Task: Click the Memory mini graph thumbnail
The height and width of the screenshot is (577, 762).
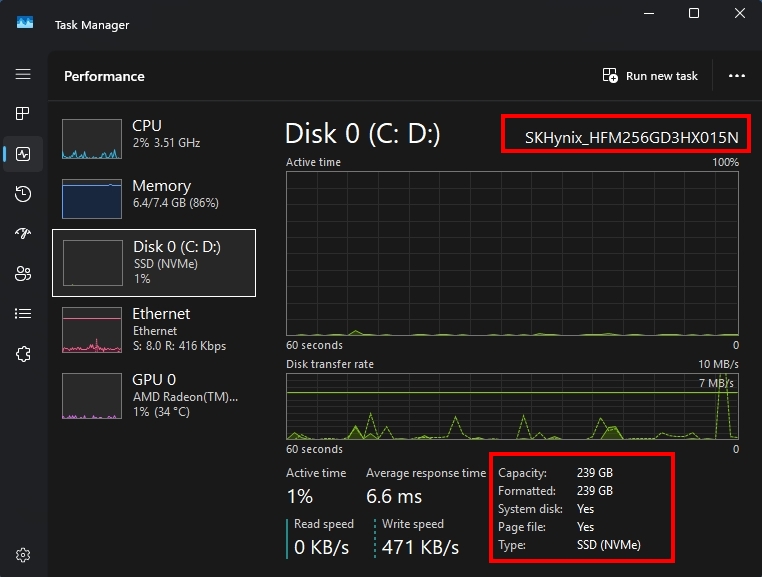Action: (x=92, y=199)
